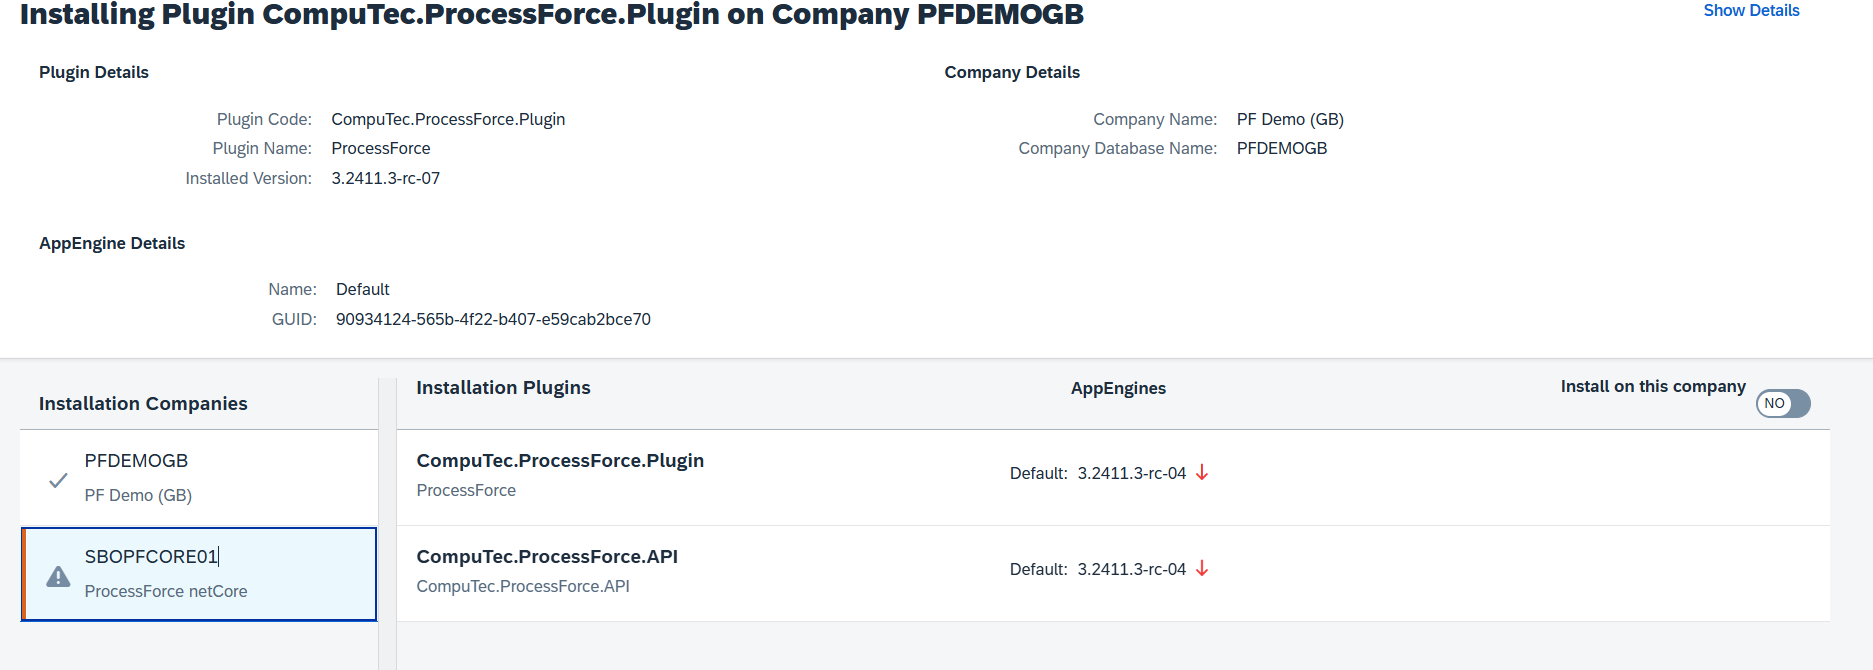Select the CompuTec.ProcessForce.API plugin title
The image size is (1873, 670).
(547, 557)
